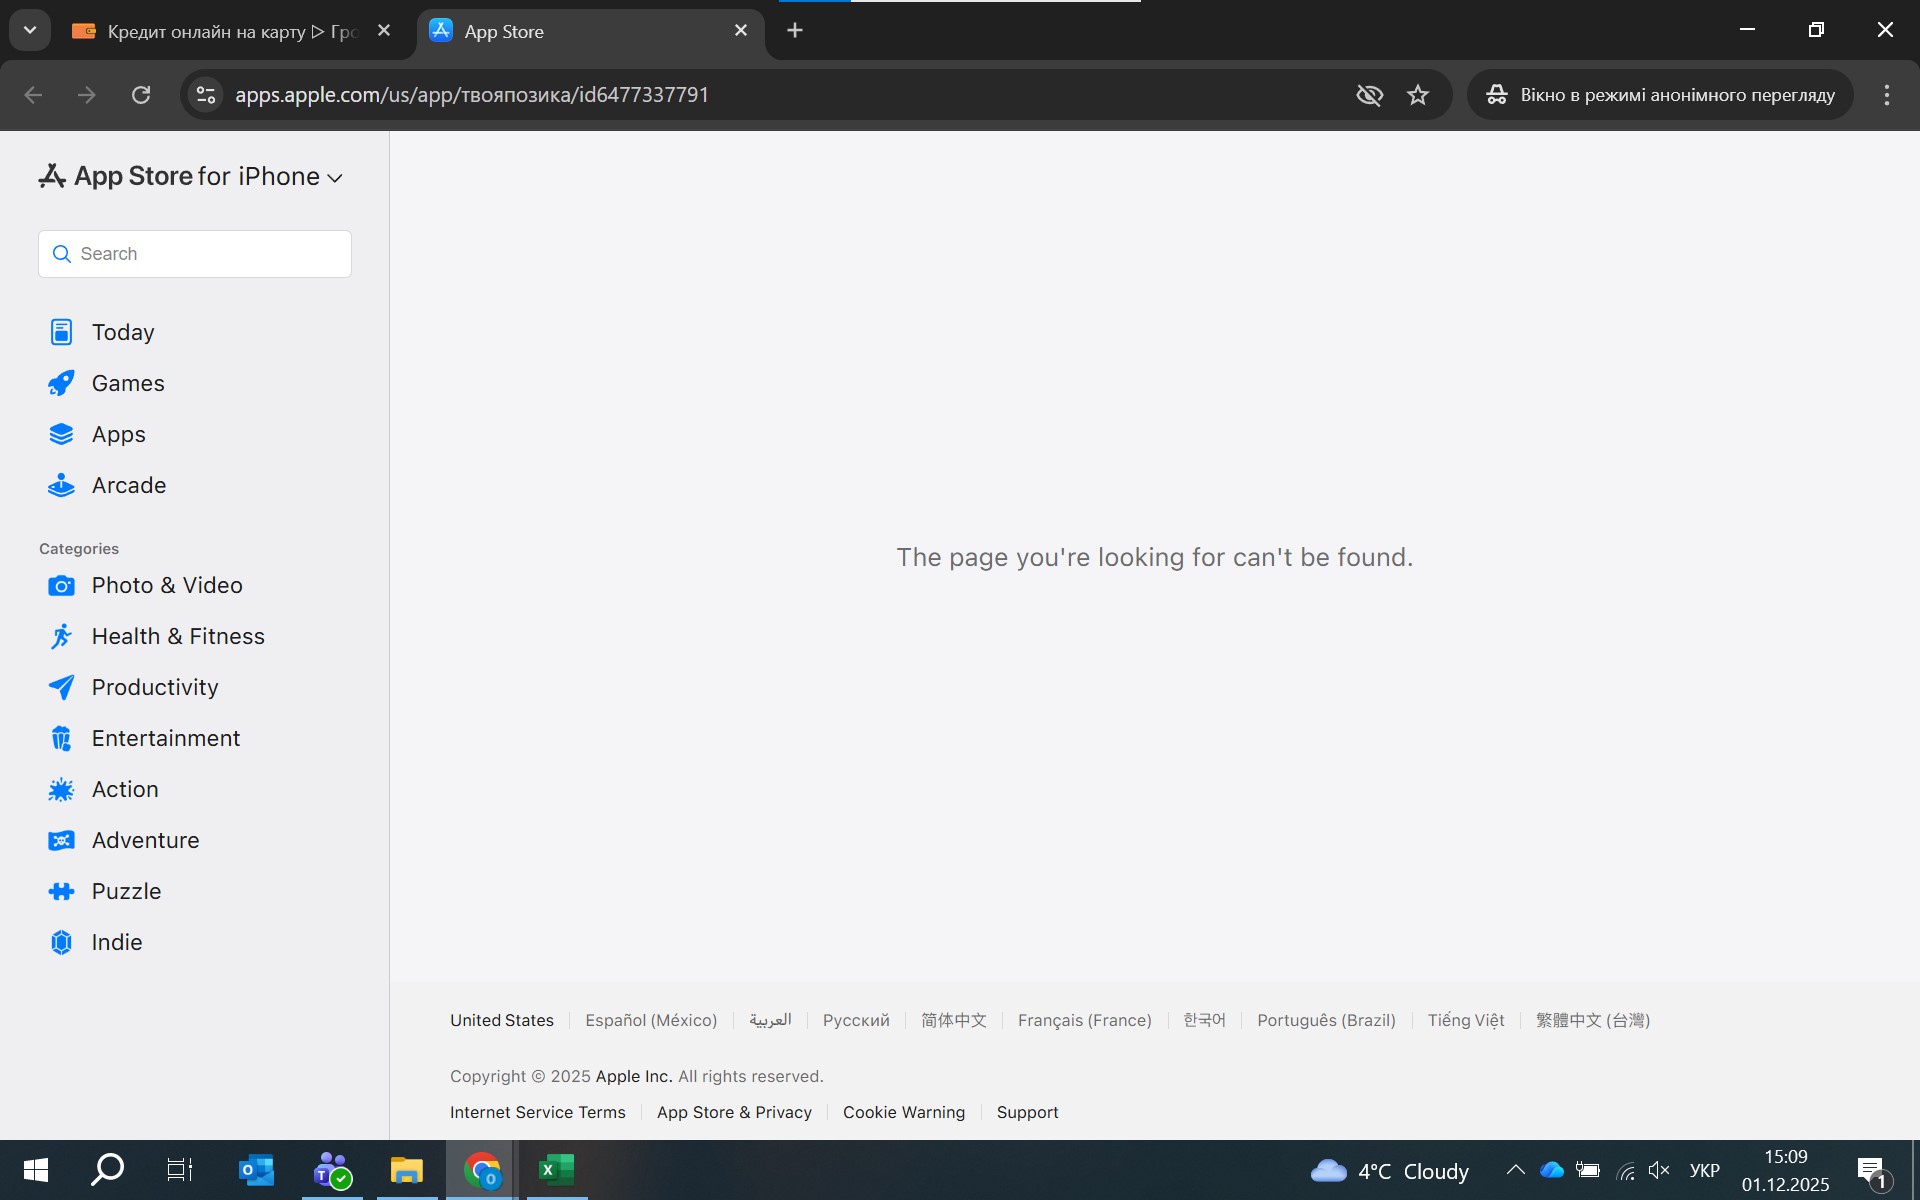Screen dimensions: 1920x1200
Task: Open the site information button in the address bar
Action: coord(206,95)
